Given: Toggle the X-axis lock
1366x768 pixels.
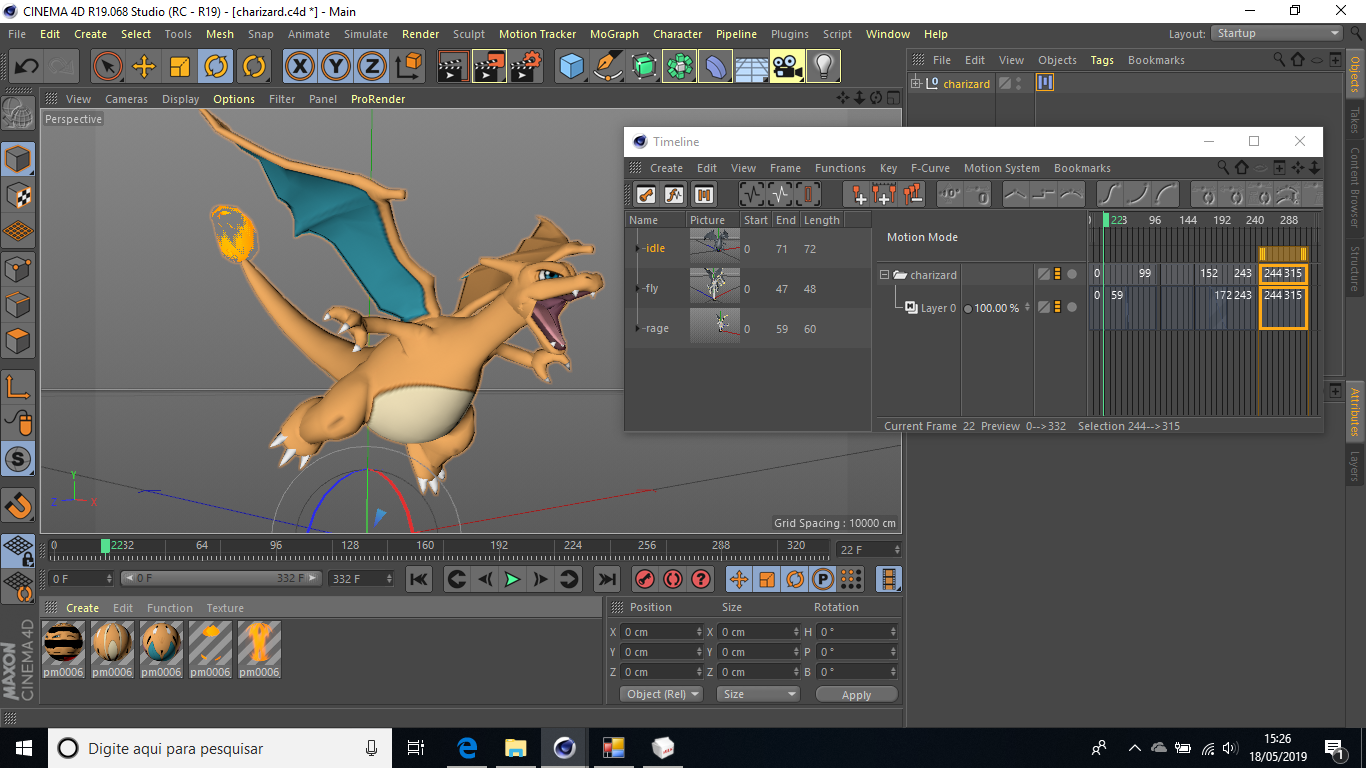Looking at the screenshot, I should tap(299, 67).
